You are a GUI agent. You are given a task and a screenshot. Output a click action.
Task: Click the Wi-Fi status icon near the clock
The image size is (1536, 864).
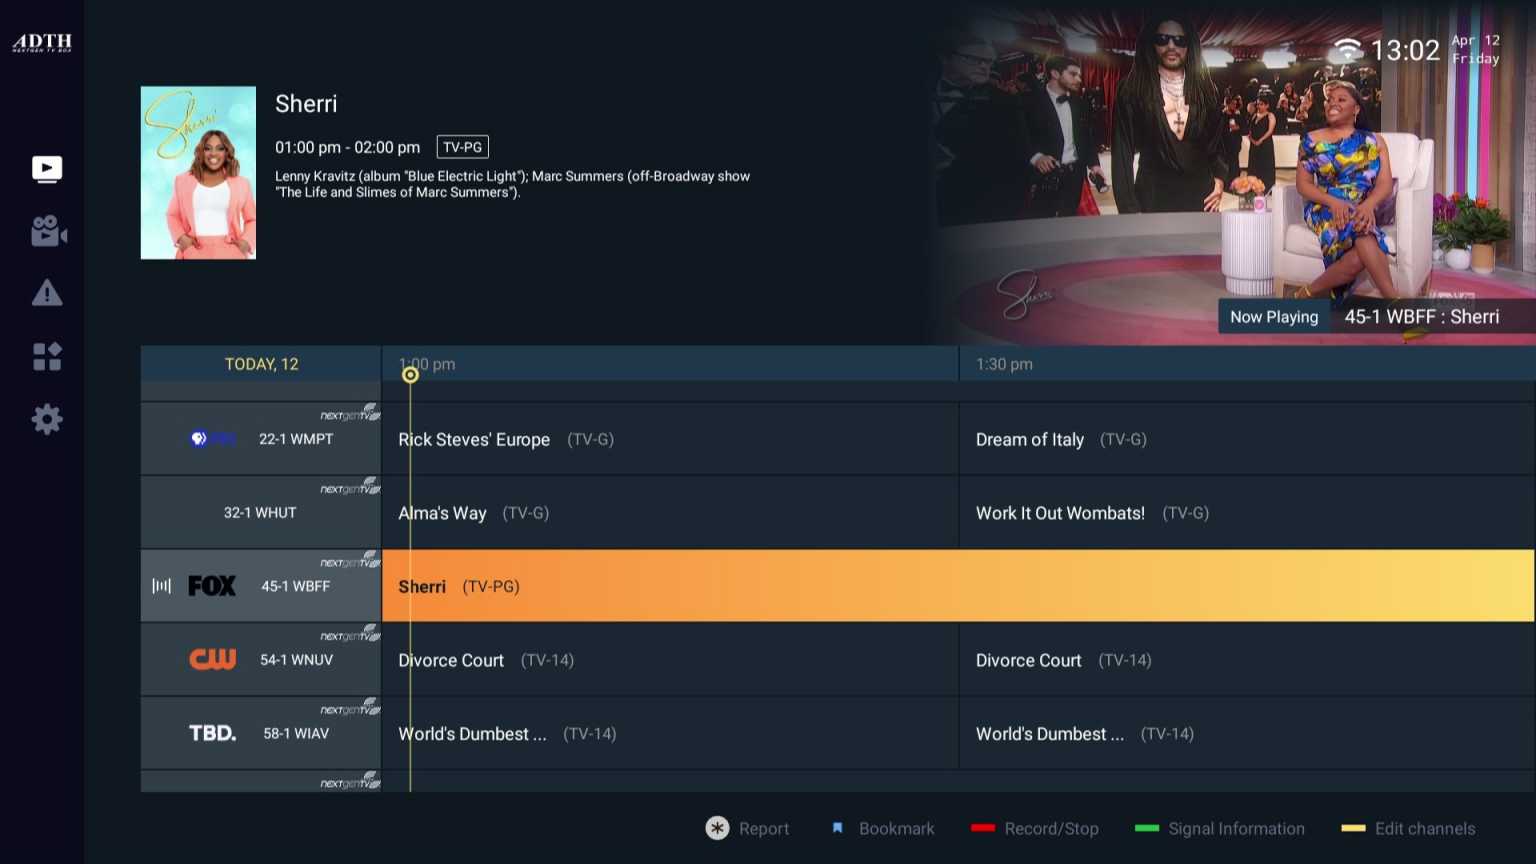pos(1348,48)
